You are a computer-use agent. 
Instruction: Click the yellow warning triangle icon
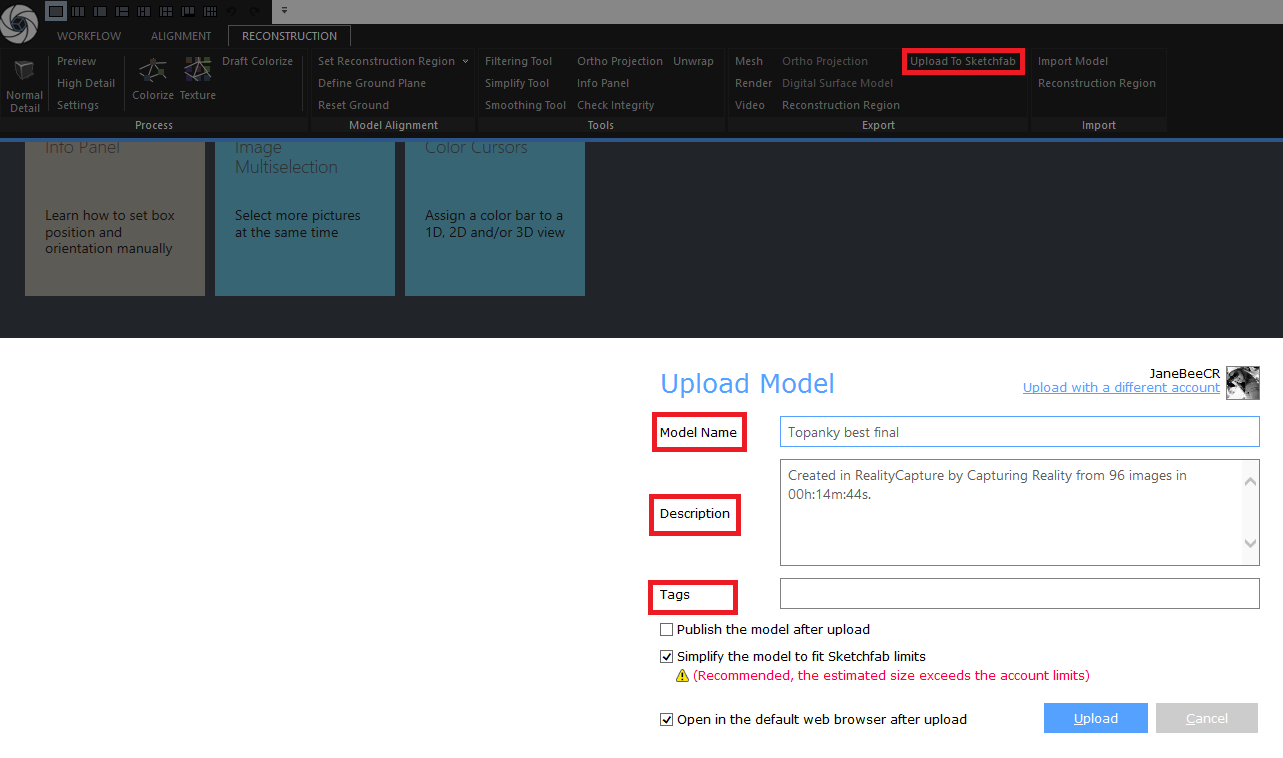click(682, 676)
